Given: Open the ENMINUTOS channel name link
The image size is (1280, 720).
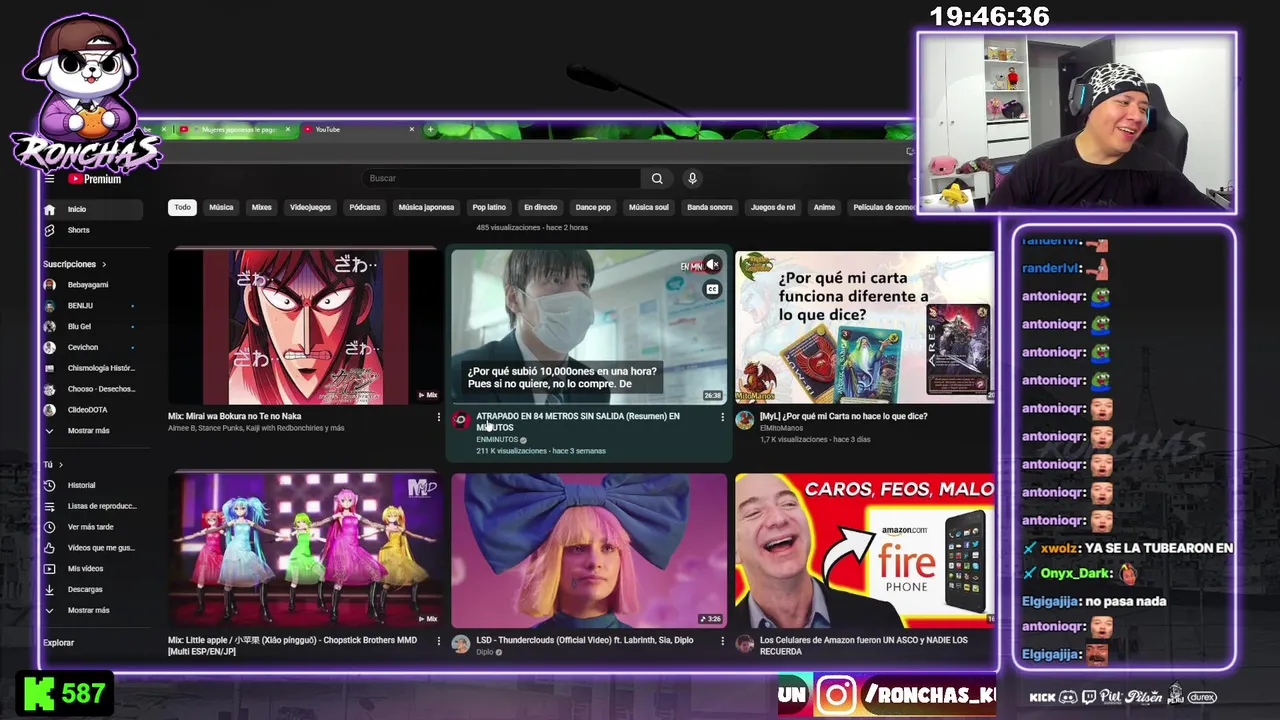Looking at the screenshot, I should coord(497,439).
